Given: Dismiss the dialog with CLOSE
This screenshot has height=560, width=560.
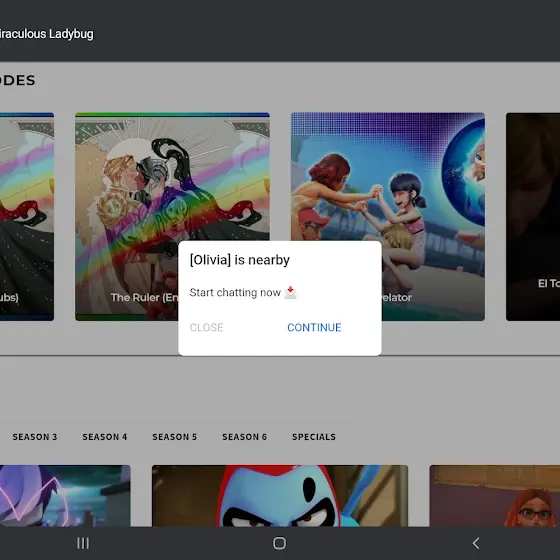Looking at the screenshot, I should click(x=206, y=327).
